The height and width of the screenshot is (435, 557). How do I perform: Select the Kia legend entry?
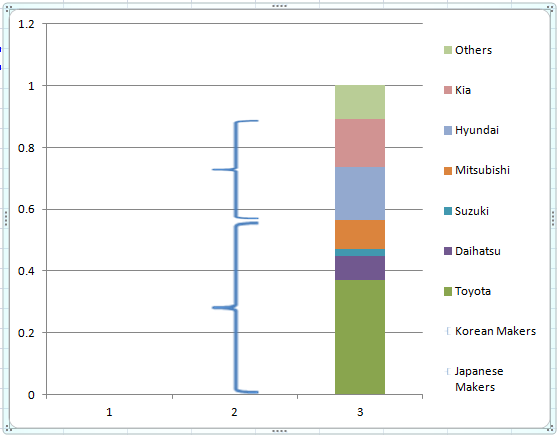pyautogui.click(x=458, y=90)
